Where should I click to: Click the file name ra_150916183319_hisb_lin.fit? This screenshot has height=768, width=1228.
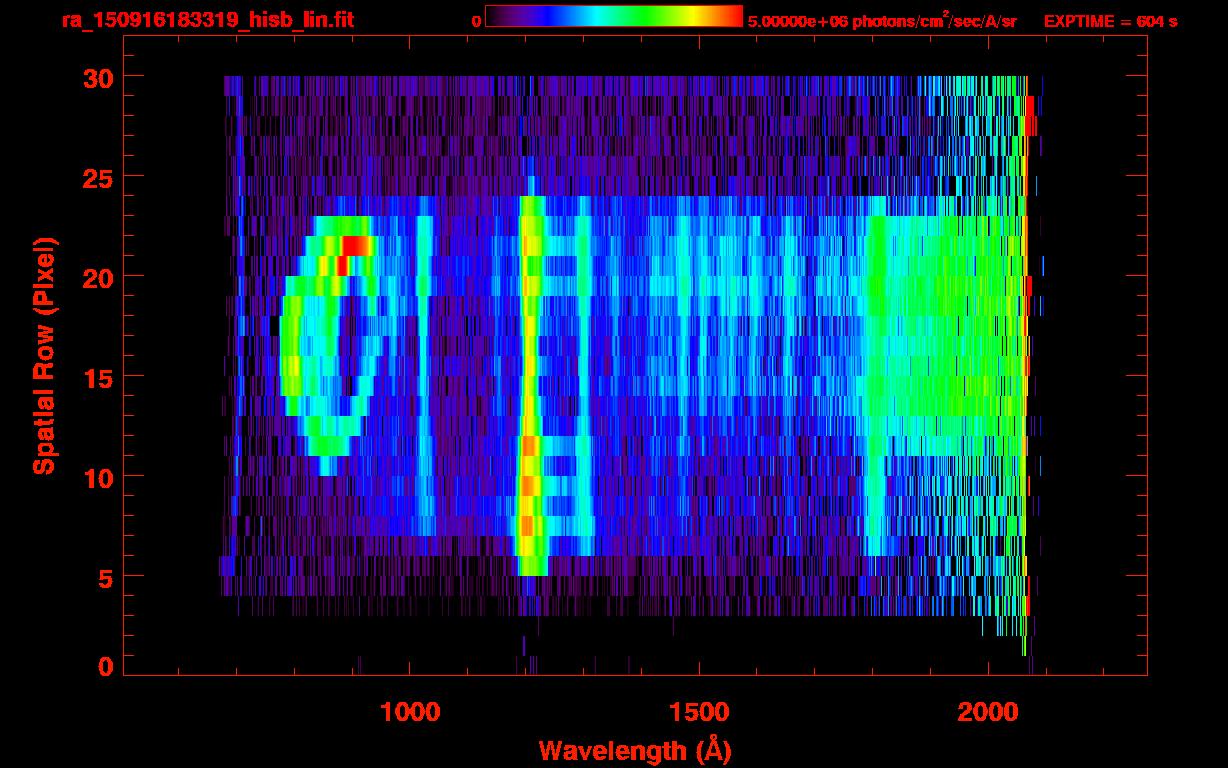pyautogui.click(x=207, y=20)
